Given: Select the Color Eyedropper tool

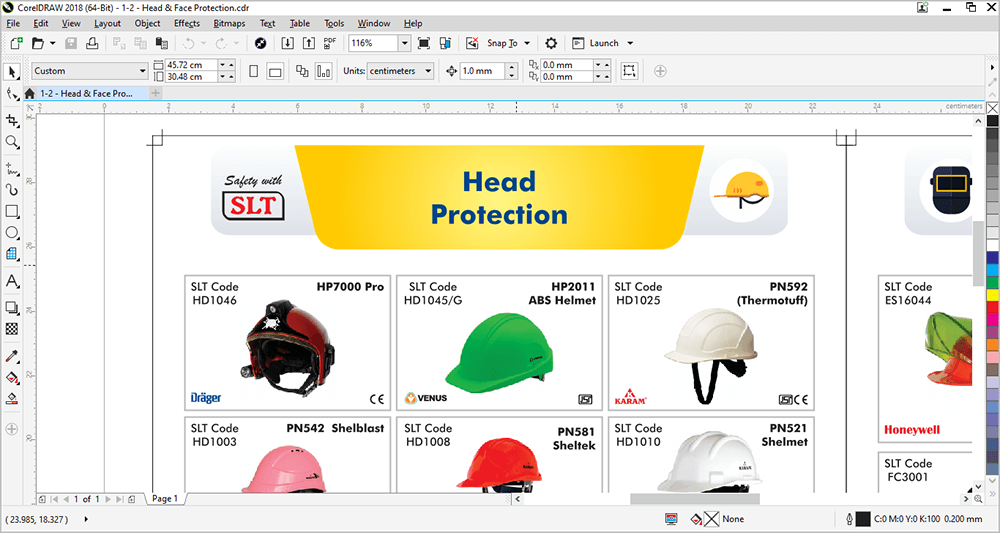Looking at the screenshot, I should [12, 356].
